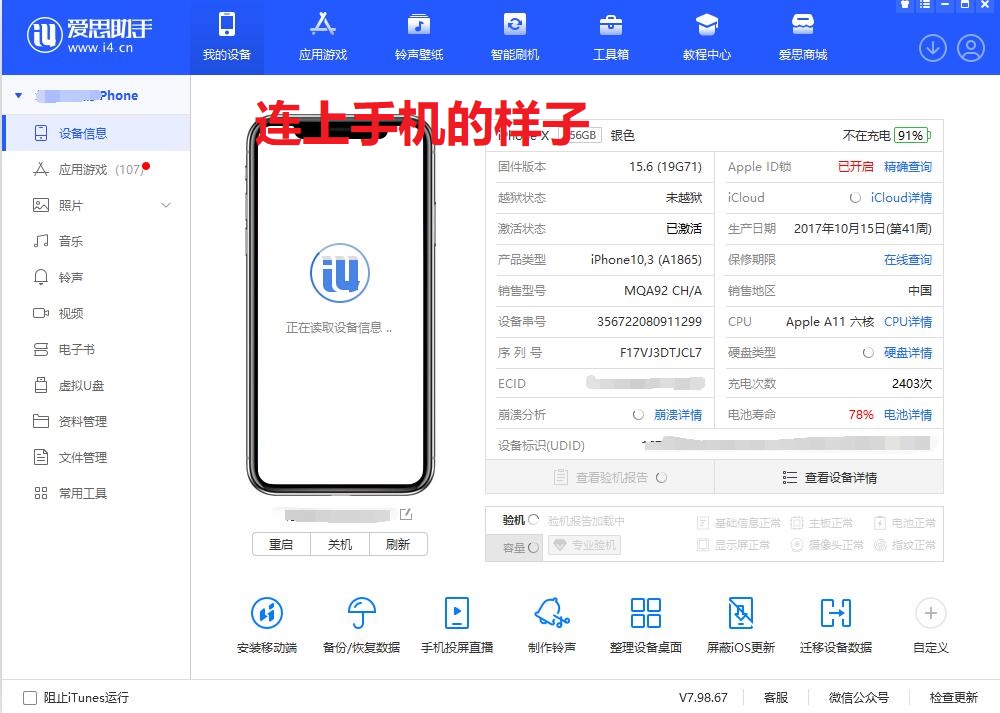The height and width of the screenshot is (713, 1000).
Task: Open 整理设备桌面 grid icon
Action: pyautogui.click(x=645, y=614)
